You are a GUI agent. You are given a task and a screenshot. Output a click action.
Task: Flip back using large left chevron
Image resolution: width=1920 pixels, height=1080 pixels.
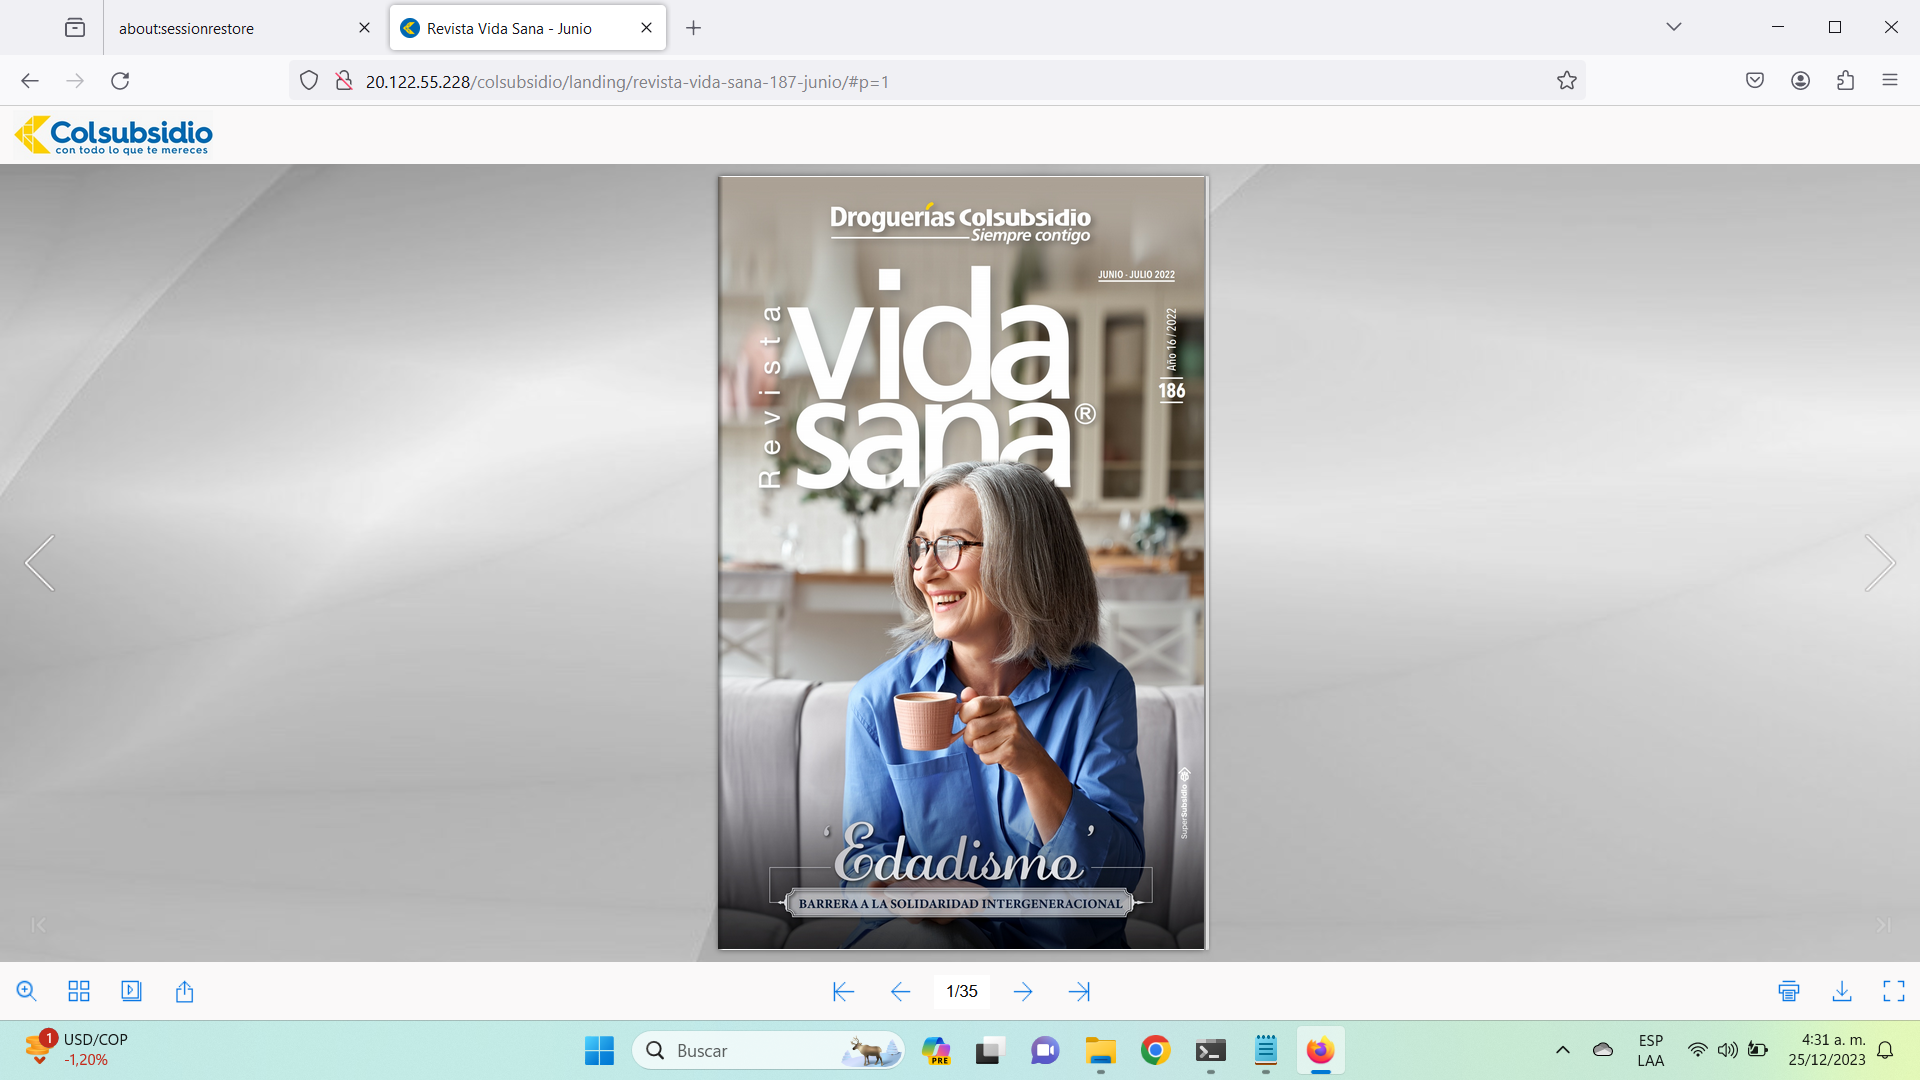(x=39, y=563)
